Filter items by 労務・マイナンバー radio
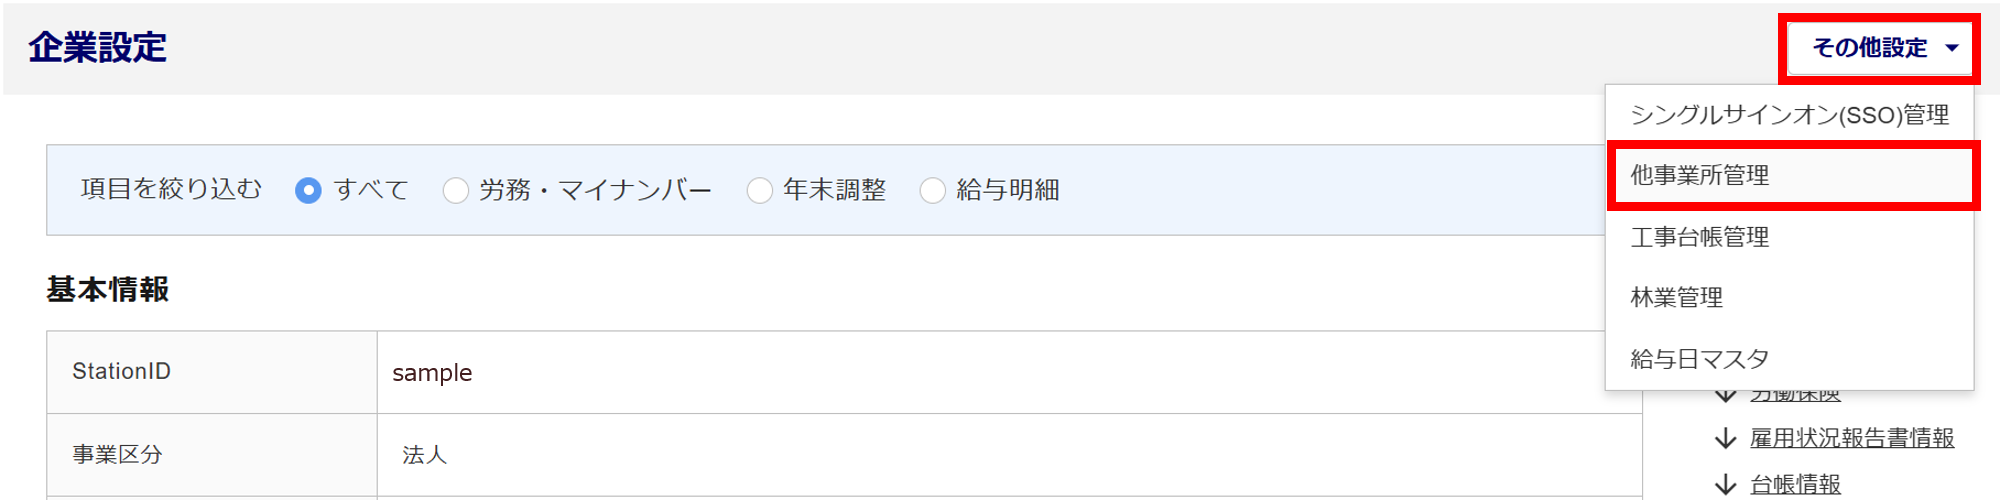This screenshot has width=2000, height=500. click(x=456, y=190)
